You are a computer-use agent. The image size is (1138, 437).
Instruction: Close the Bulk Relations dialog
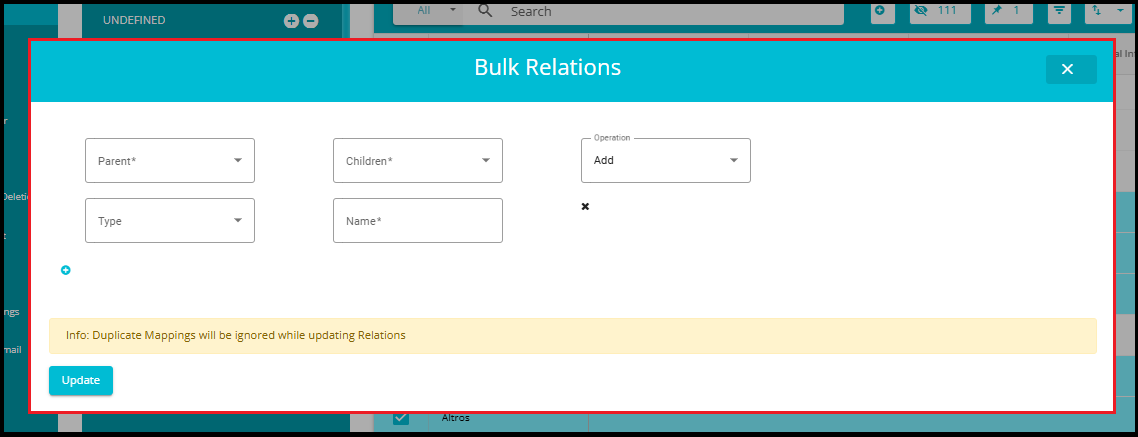pyautogui.click(x=1071, y=70)
